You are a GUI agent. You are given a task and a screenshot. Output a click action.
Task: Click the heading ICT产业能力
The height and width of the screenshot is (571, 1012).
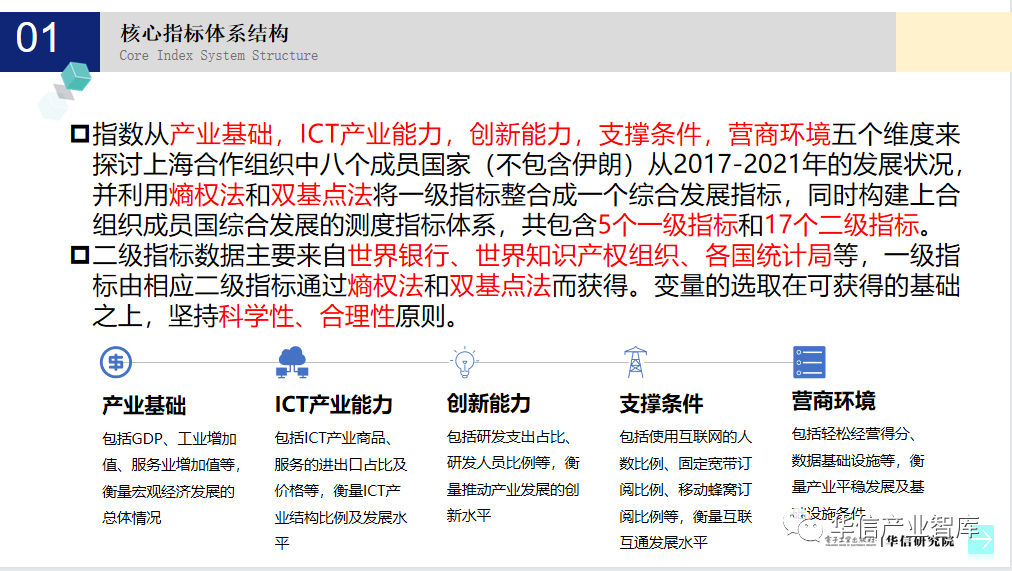(x=334, y=404)
